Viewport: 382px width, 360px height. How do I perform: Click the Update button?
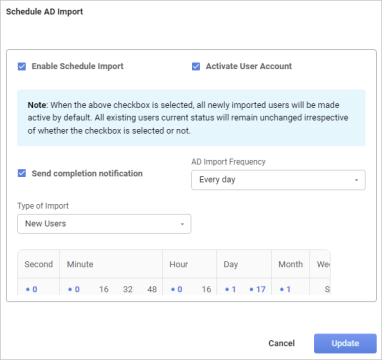[x=345, y=343]
